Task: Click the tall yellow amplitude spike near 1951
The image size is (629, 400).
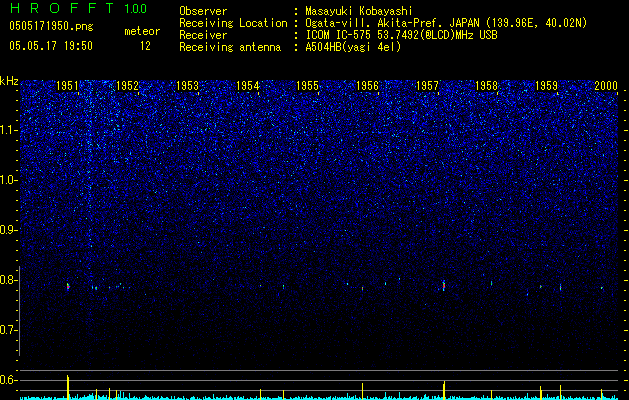Action: click(x=68, y=387)
